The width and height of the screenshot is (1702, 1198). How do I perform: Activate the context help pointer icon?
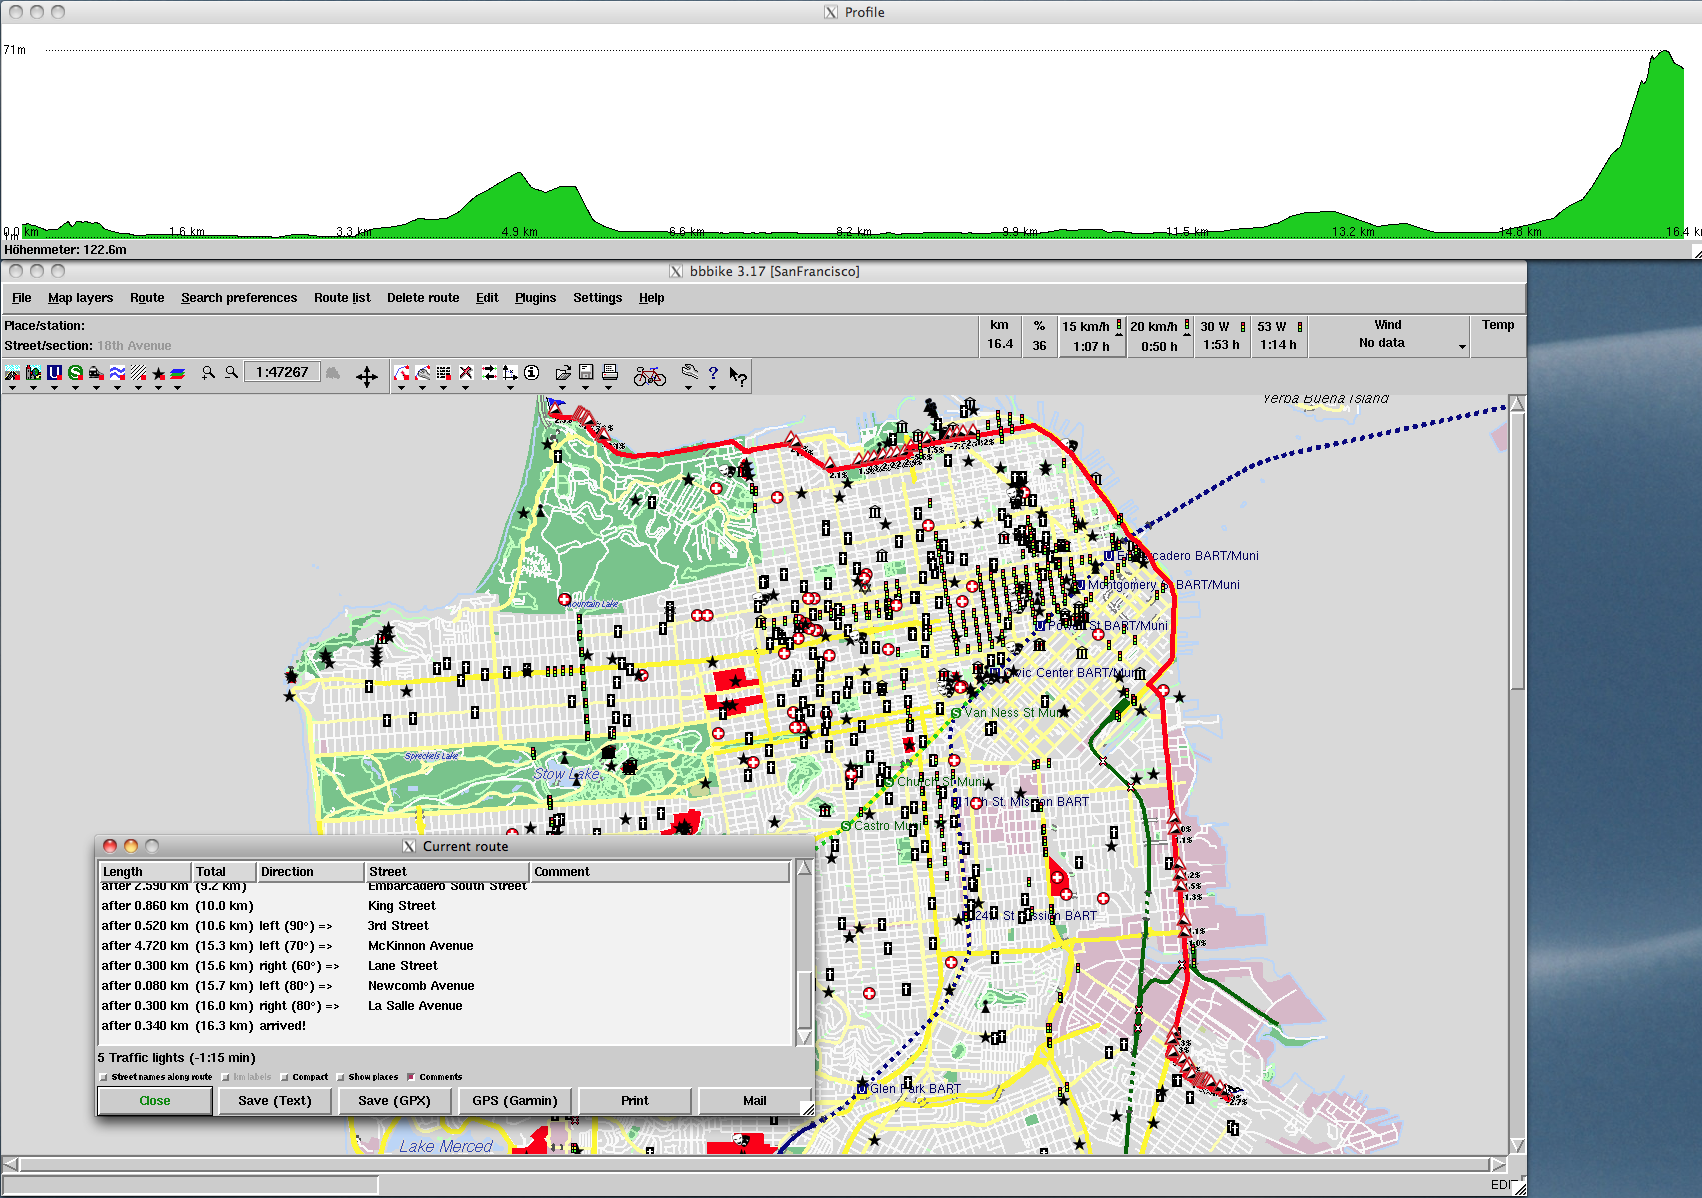pos(738,376)
